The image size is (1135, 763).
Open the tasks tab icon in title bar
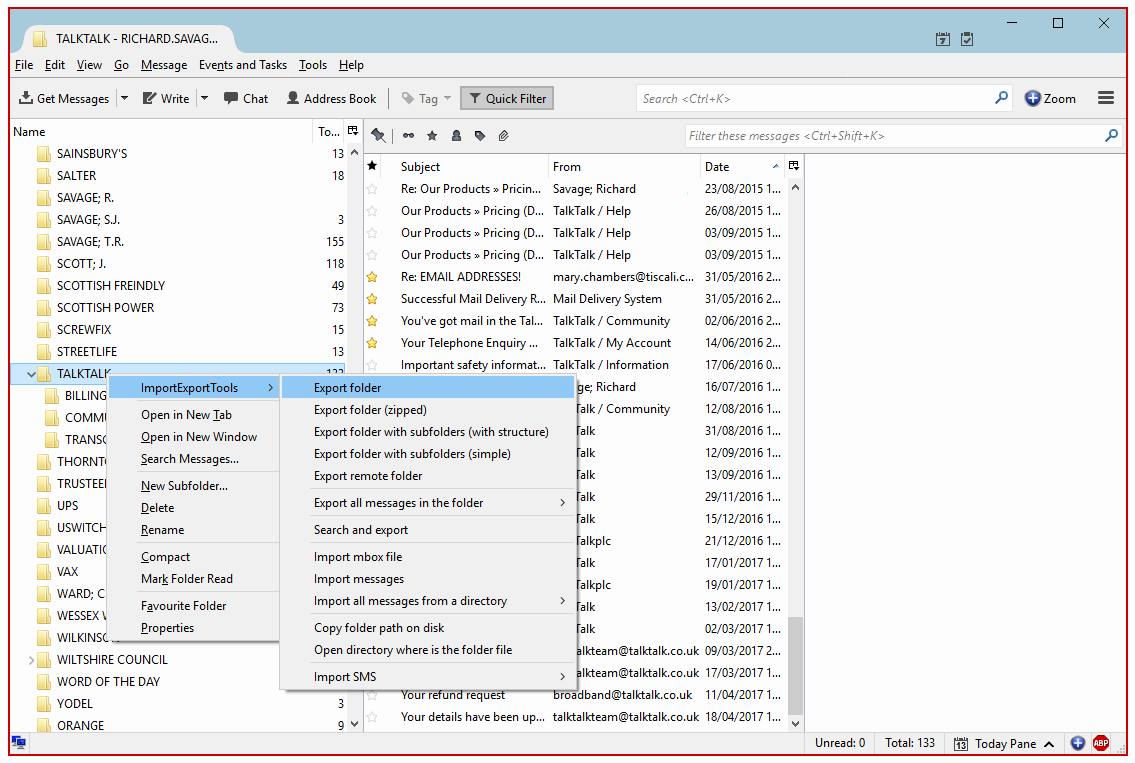click(x=967, y=39)
